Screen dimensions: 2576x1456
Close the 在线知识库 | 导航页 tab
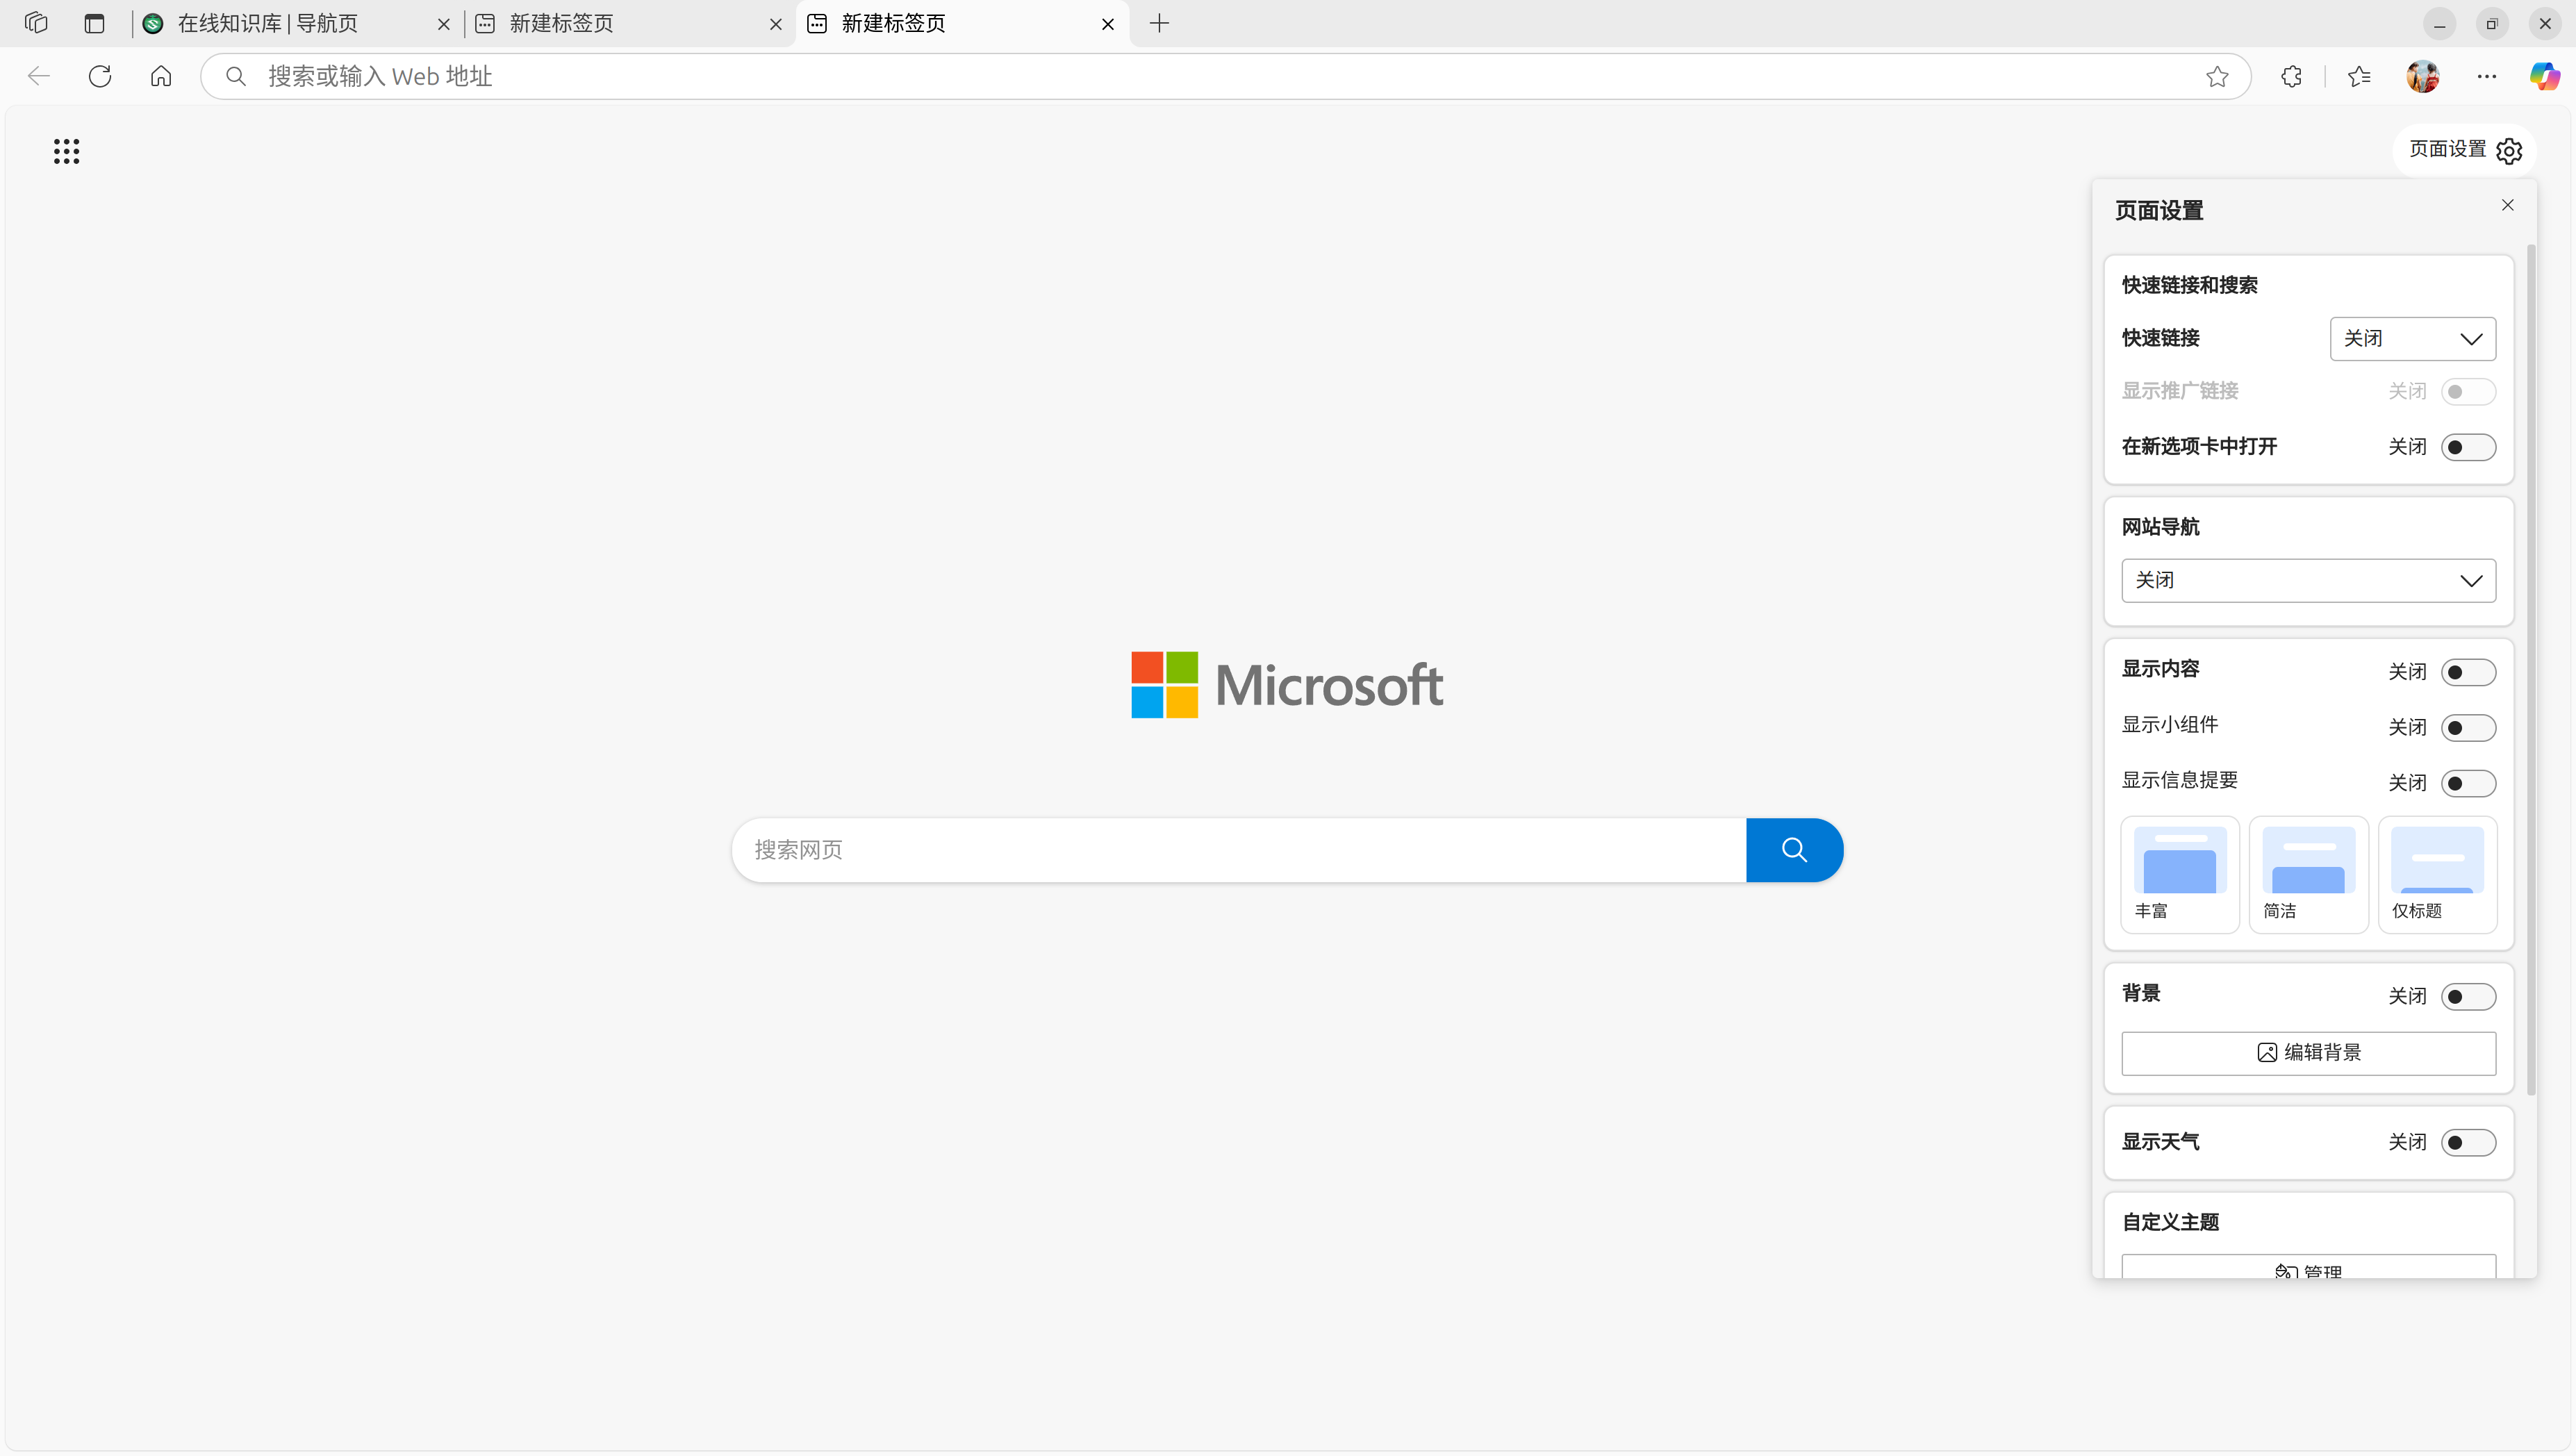444,24
